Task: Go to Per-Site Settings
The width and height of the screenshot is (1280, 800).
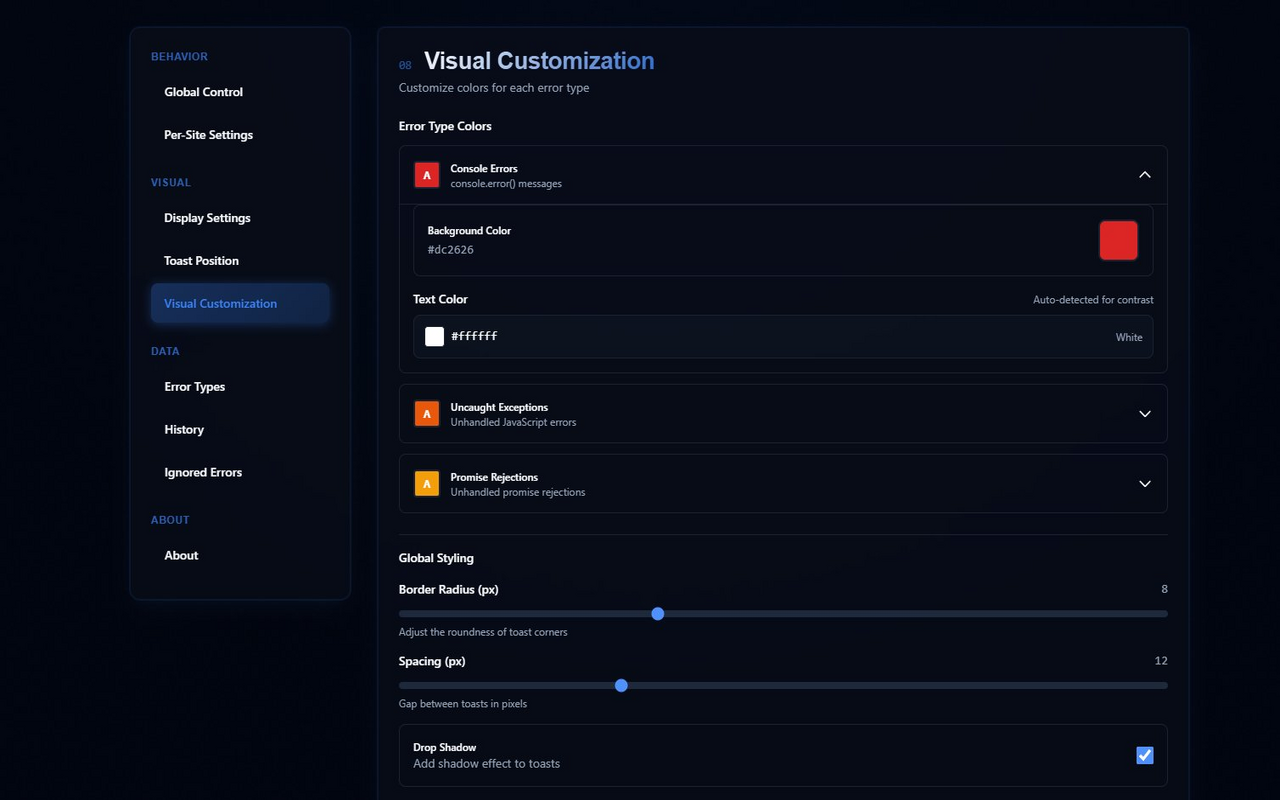Action: tap(209, 135)
